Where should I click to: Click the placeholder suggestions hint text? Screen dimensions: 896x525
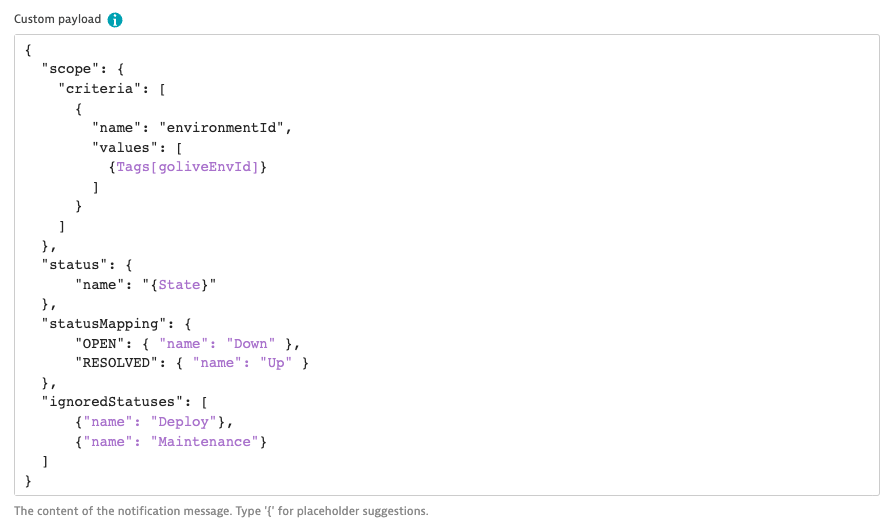[221, 511]
